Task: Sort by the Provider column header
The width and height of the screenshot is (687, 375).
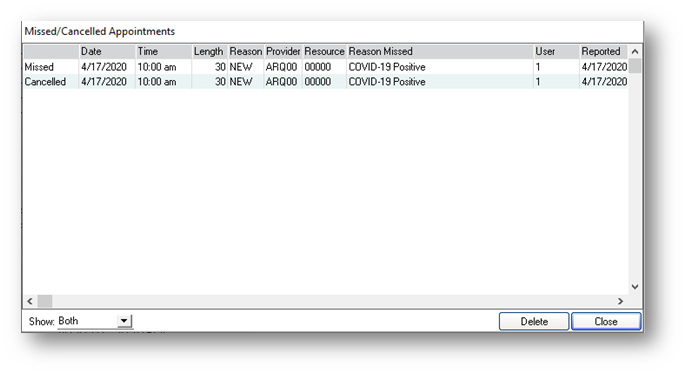Action: [x=283, y=52]
